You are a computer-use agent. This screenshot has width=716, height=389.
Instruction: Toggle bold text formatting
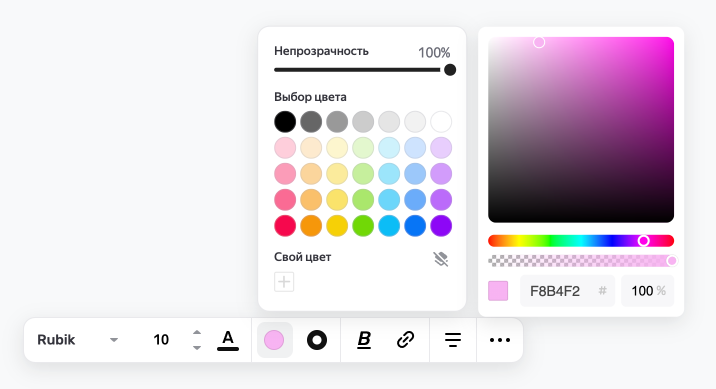[x=364, y=340]
